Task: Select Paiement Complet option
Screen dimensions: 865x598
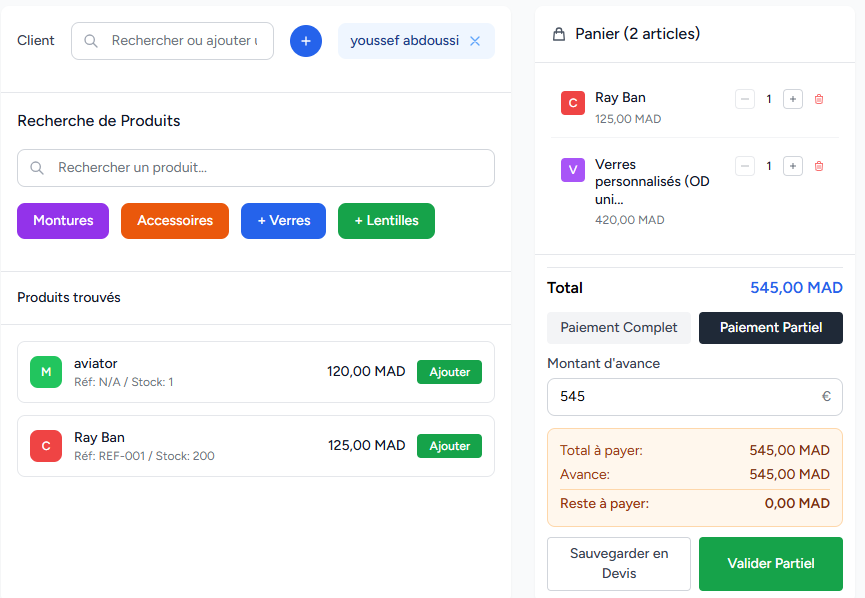Action: click(619, 328)
